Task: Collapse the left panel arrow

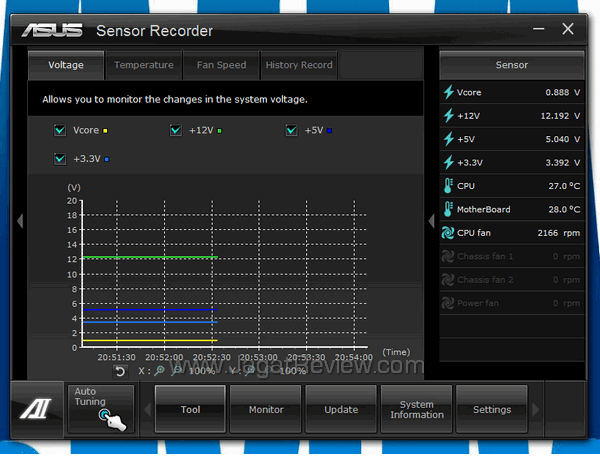Action: (x=20, y=221)
